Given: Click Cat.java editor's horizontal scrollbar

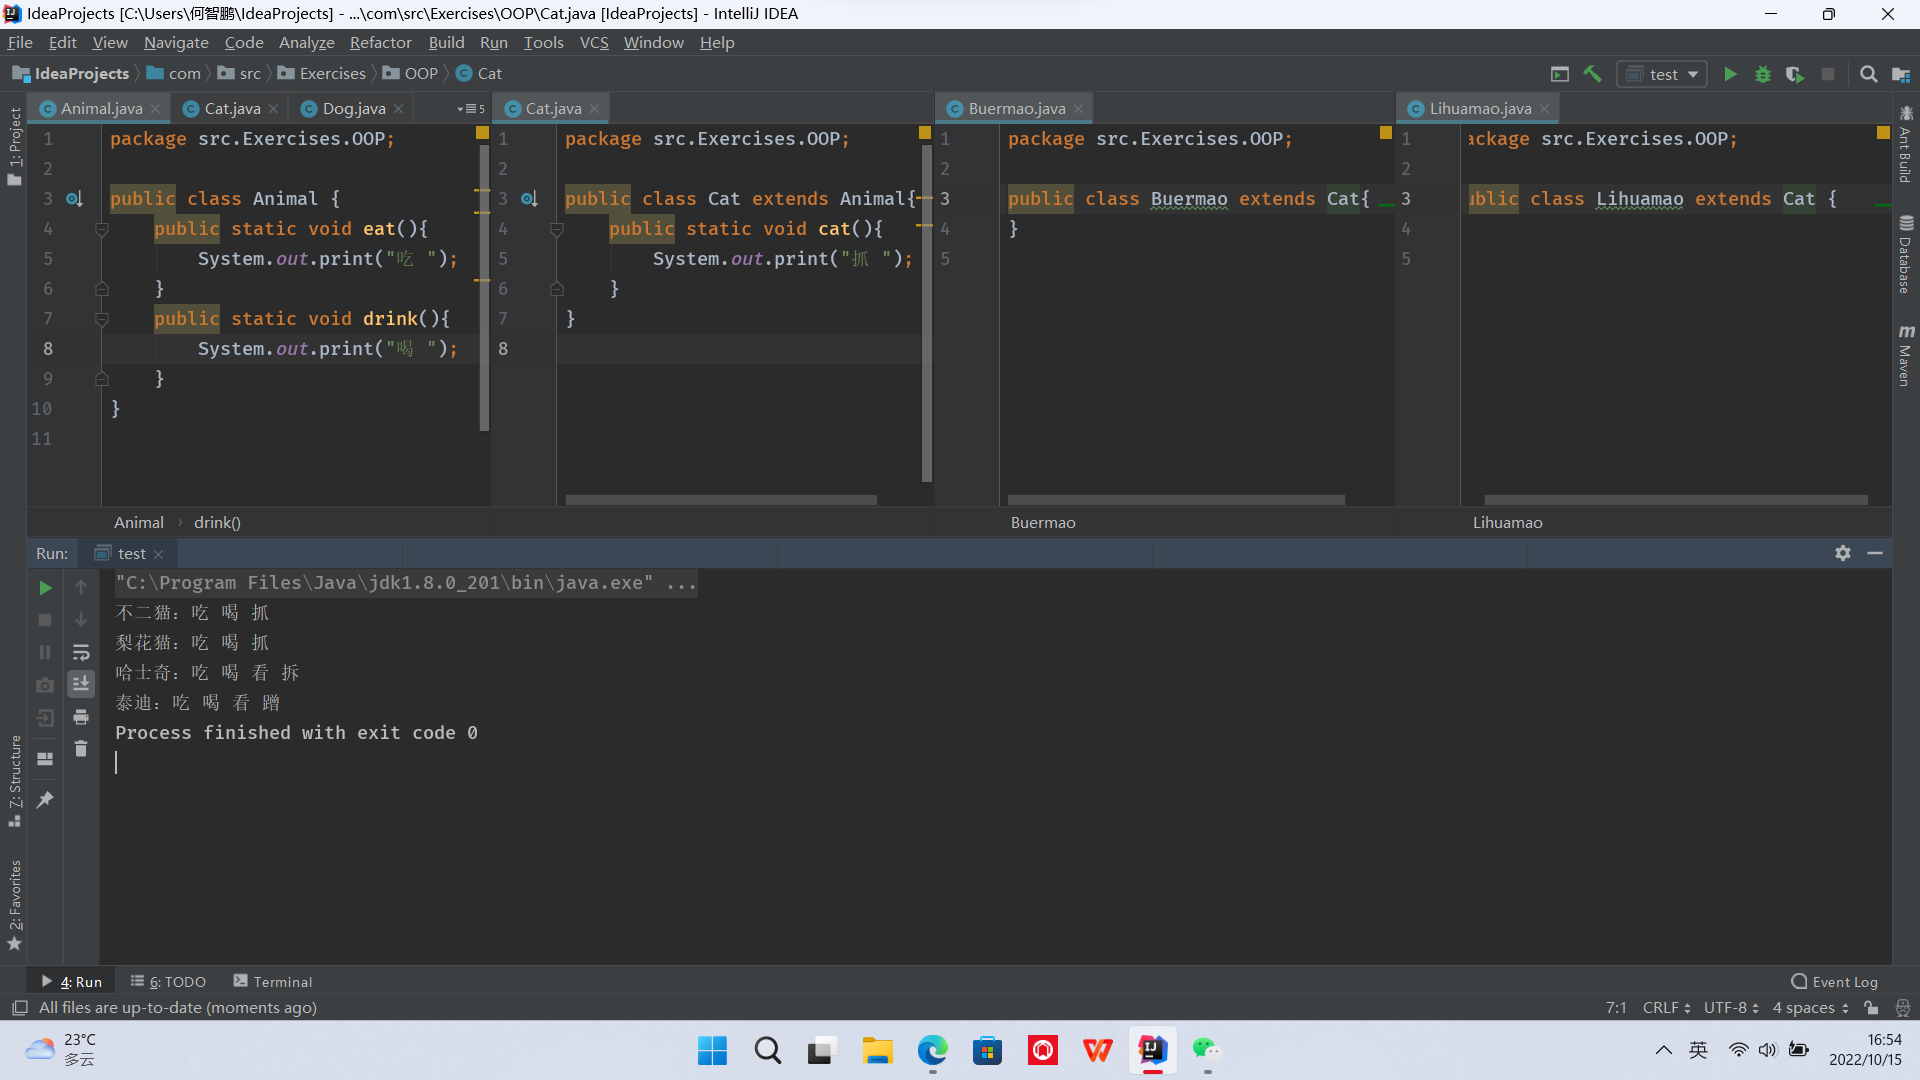Looking at the screenshot, I should pos(720,499).
